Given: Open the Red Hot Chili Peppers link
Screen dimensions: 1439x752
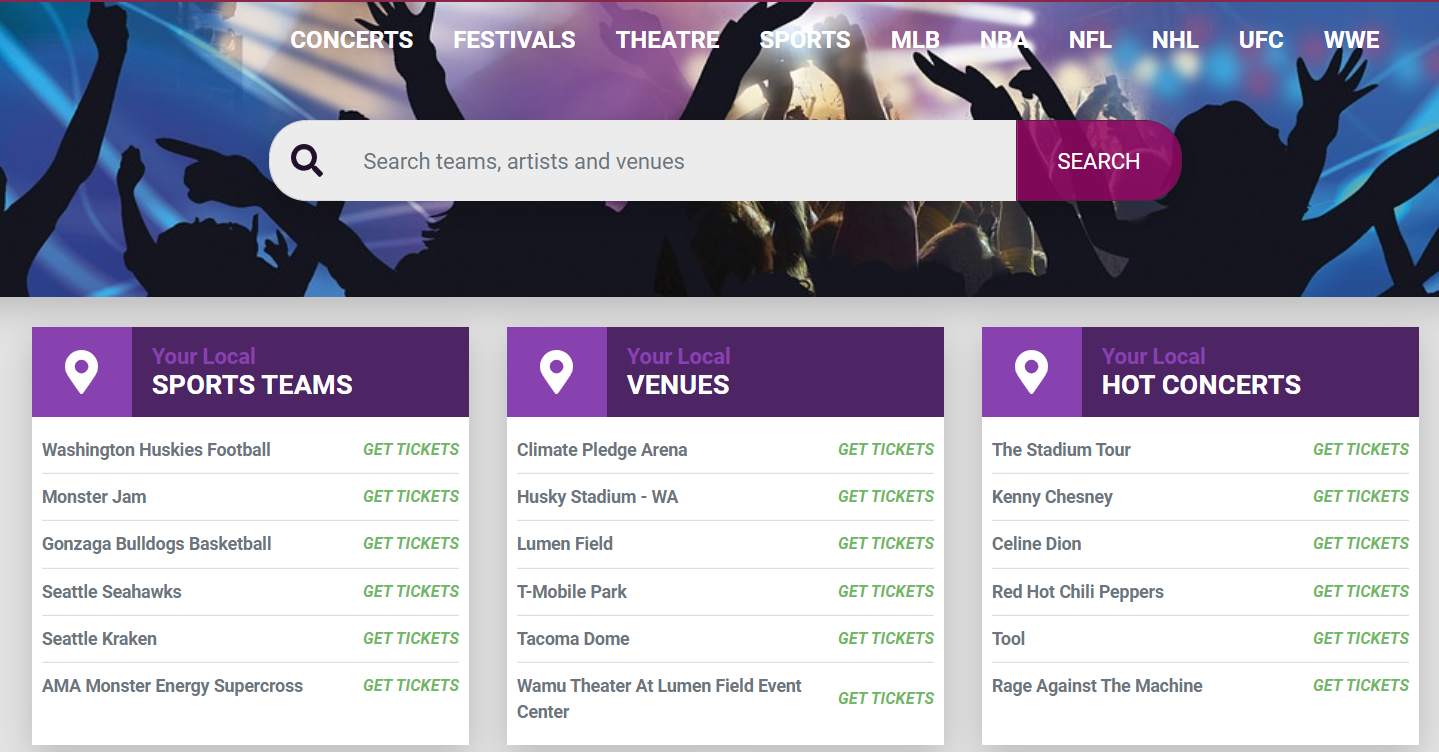Looking at the screenshot, I should coord(1078,592).
